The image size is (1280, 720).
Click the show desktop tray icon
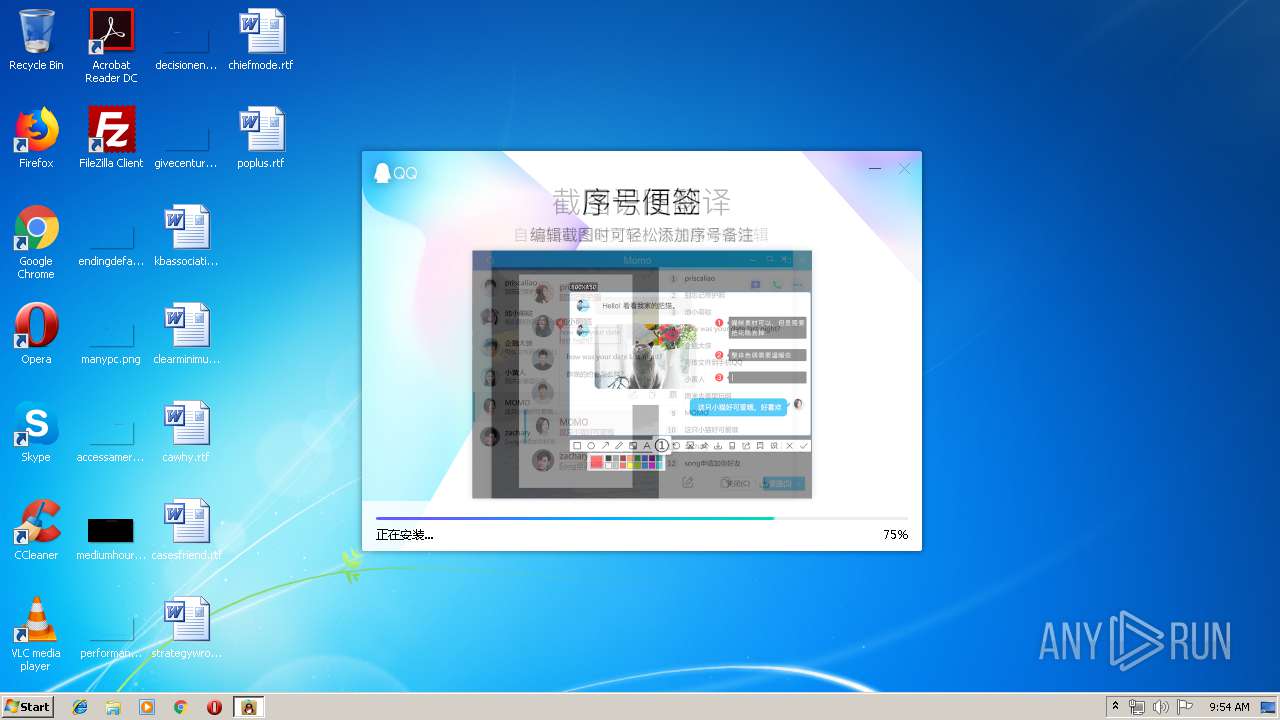pos(1269,707)
